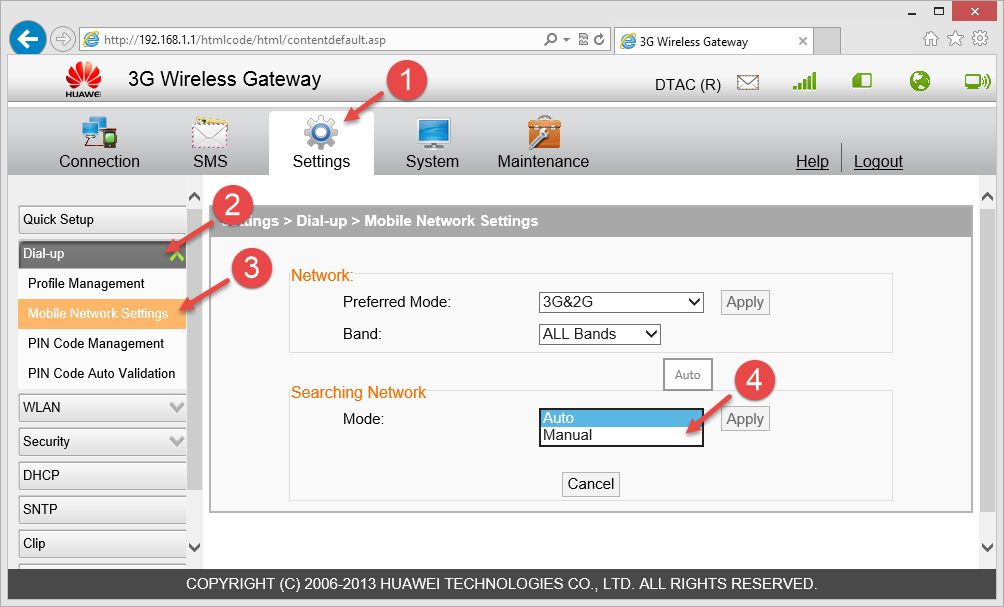Viewport: 1004px width, 607px height.
Task: Open the Band dropdown showing ALL Bands
Action: 599,334
